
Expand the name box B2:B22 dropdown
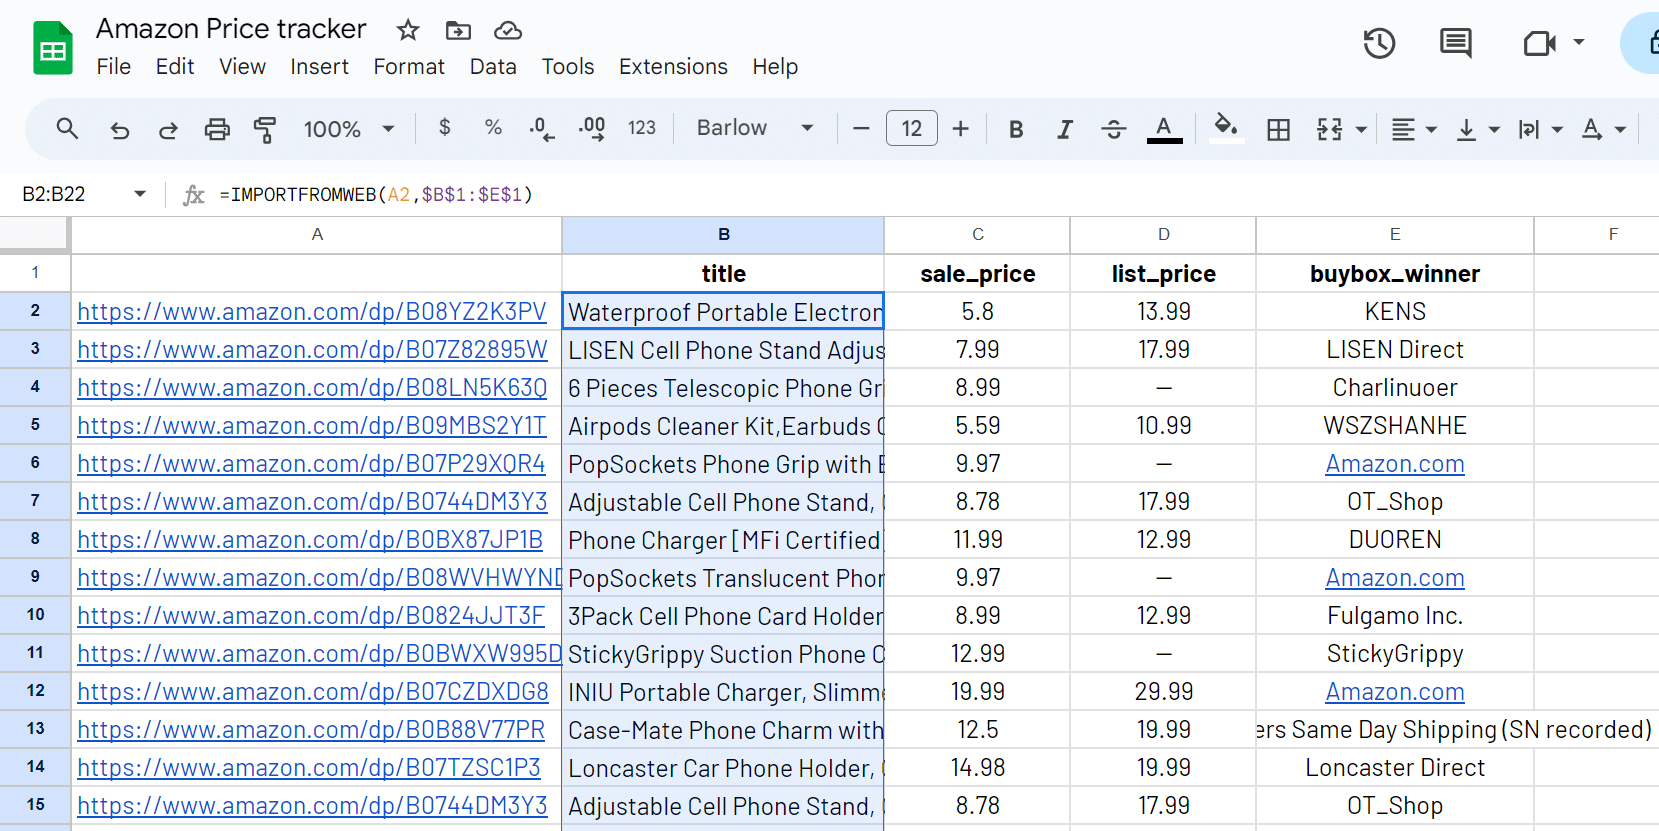tap(140, 194)
